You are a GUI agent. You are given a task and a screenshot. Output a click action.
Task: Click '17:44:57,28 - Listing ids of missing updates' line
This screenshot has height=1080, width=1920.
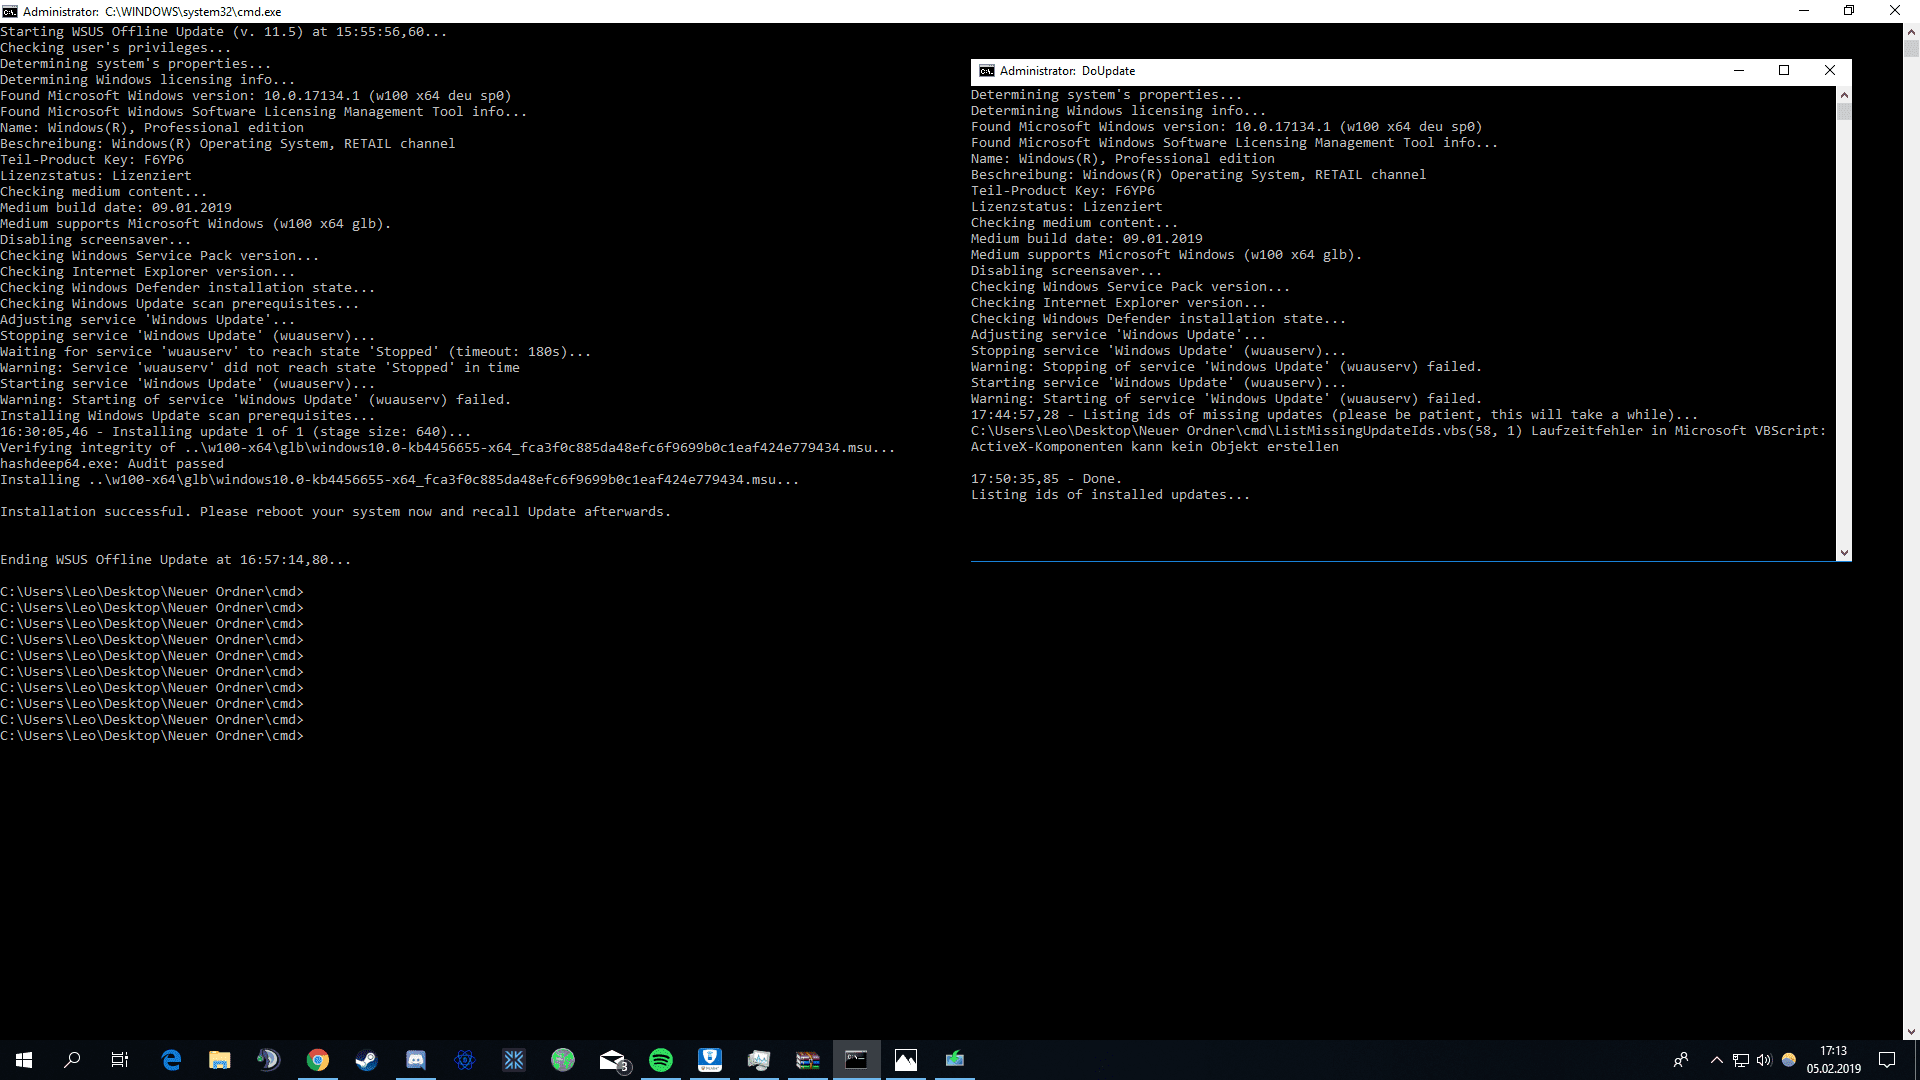tap(1335, 415)
